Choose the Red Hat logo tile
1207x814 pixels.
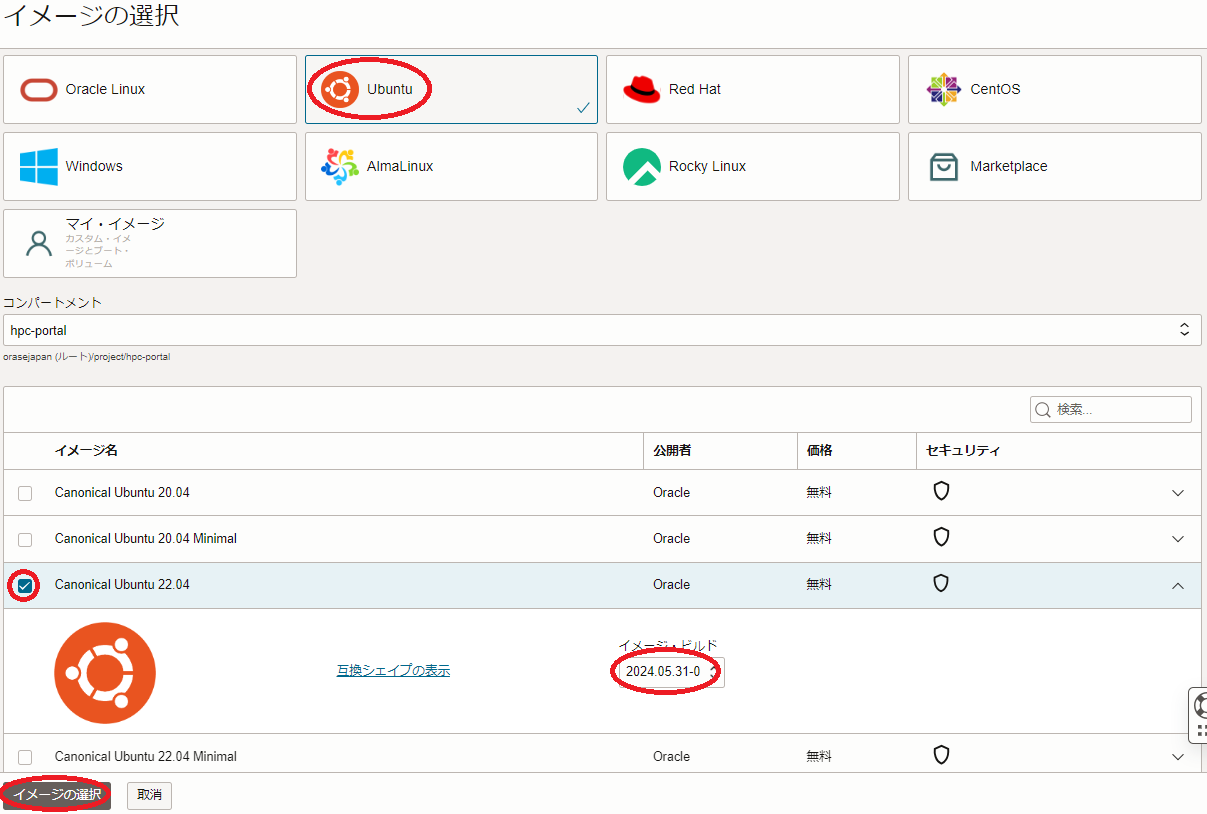(752, 90)
